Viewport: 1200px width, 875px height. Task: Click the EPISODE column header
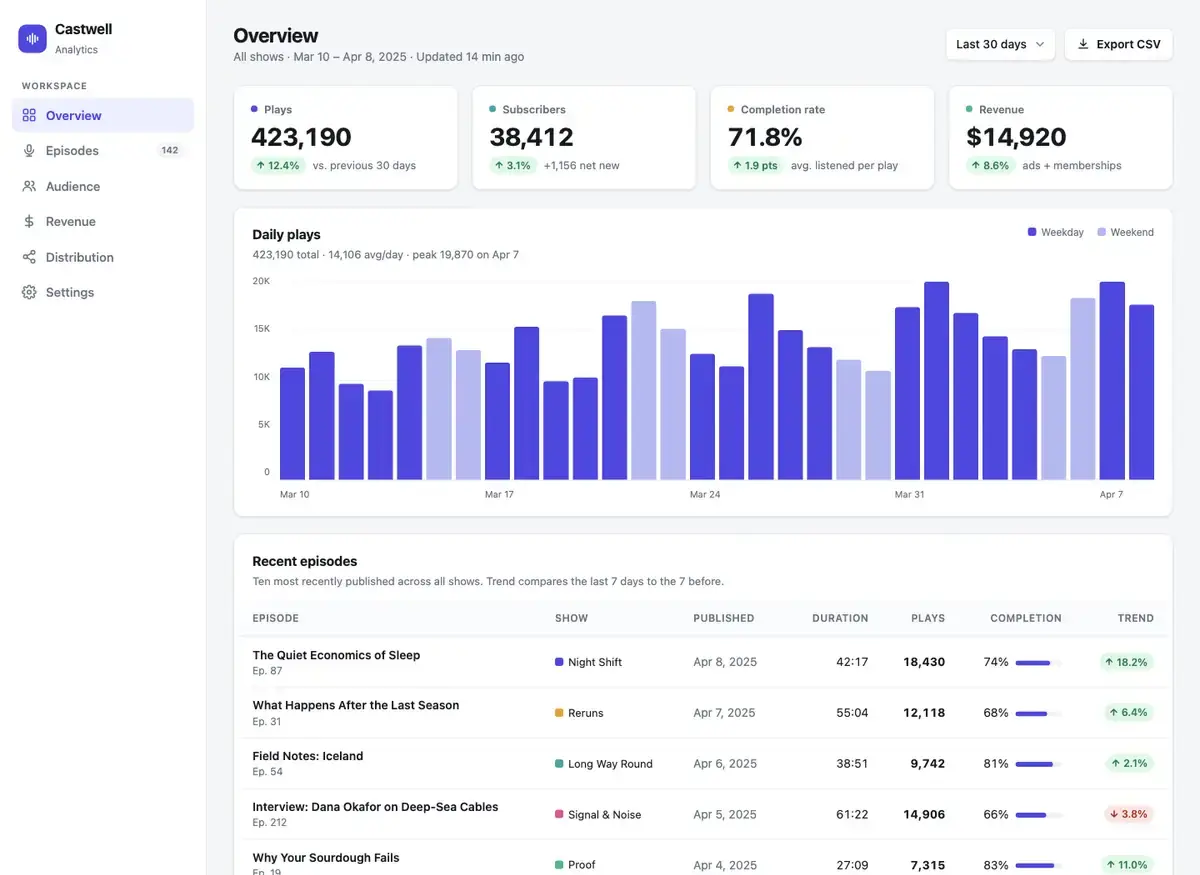(x=275, y=618)
